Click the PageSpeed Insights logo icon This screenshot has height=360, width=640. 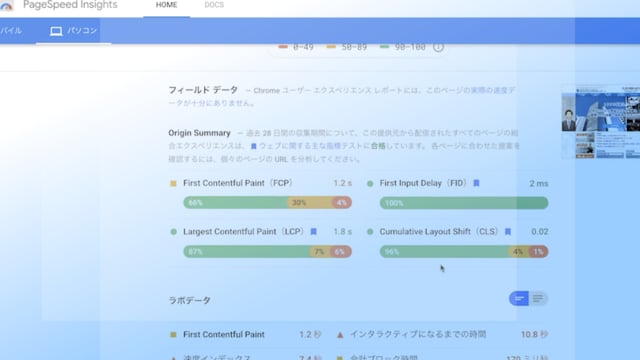(x=6, y=5)
